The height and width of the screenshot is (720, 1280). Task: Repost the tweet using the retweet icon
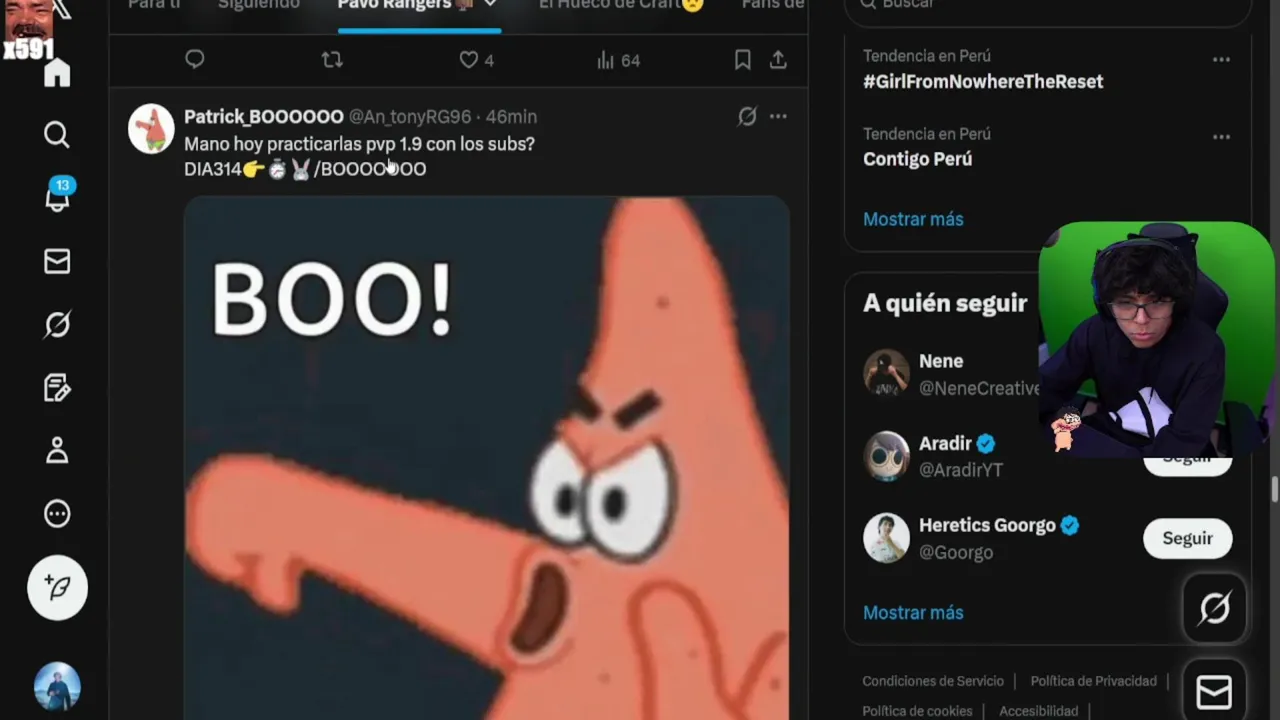point(332,61)
